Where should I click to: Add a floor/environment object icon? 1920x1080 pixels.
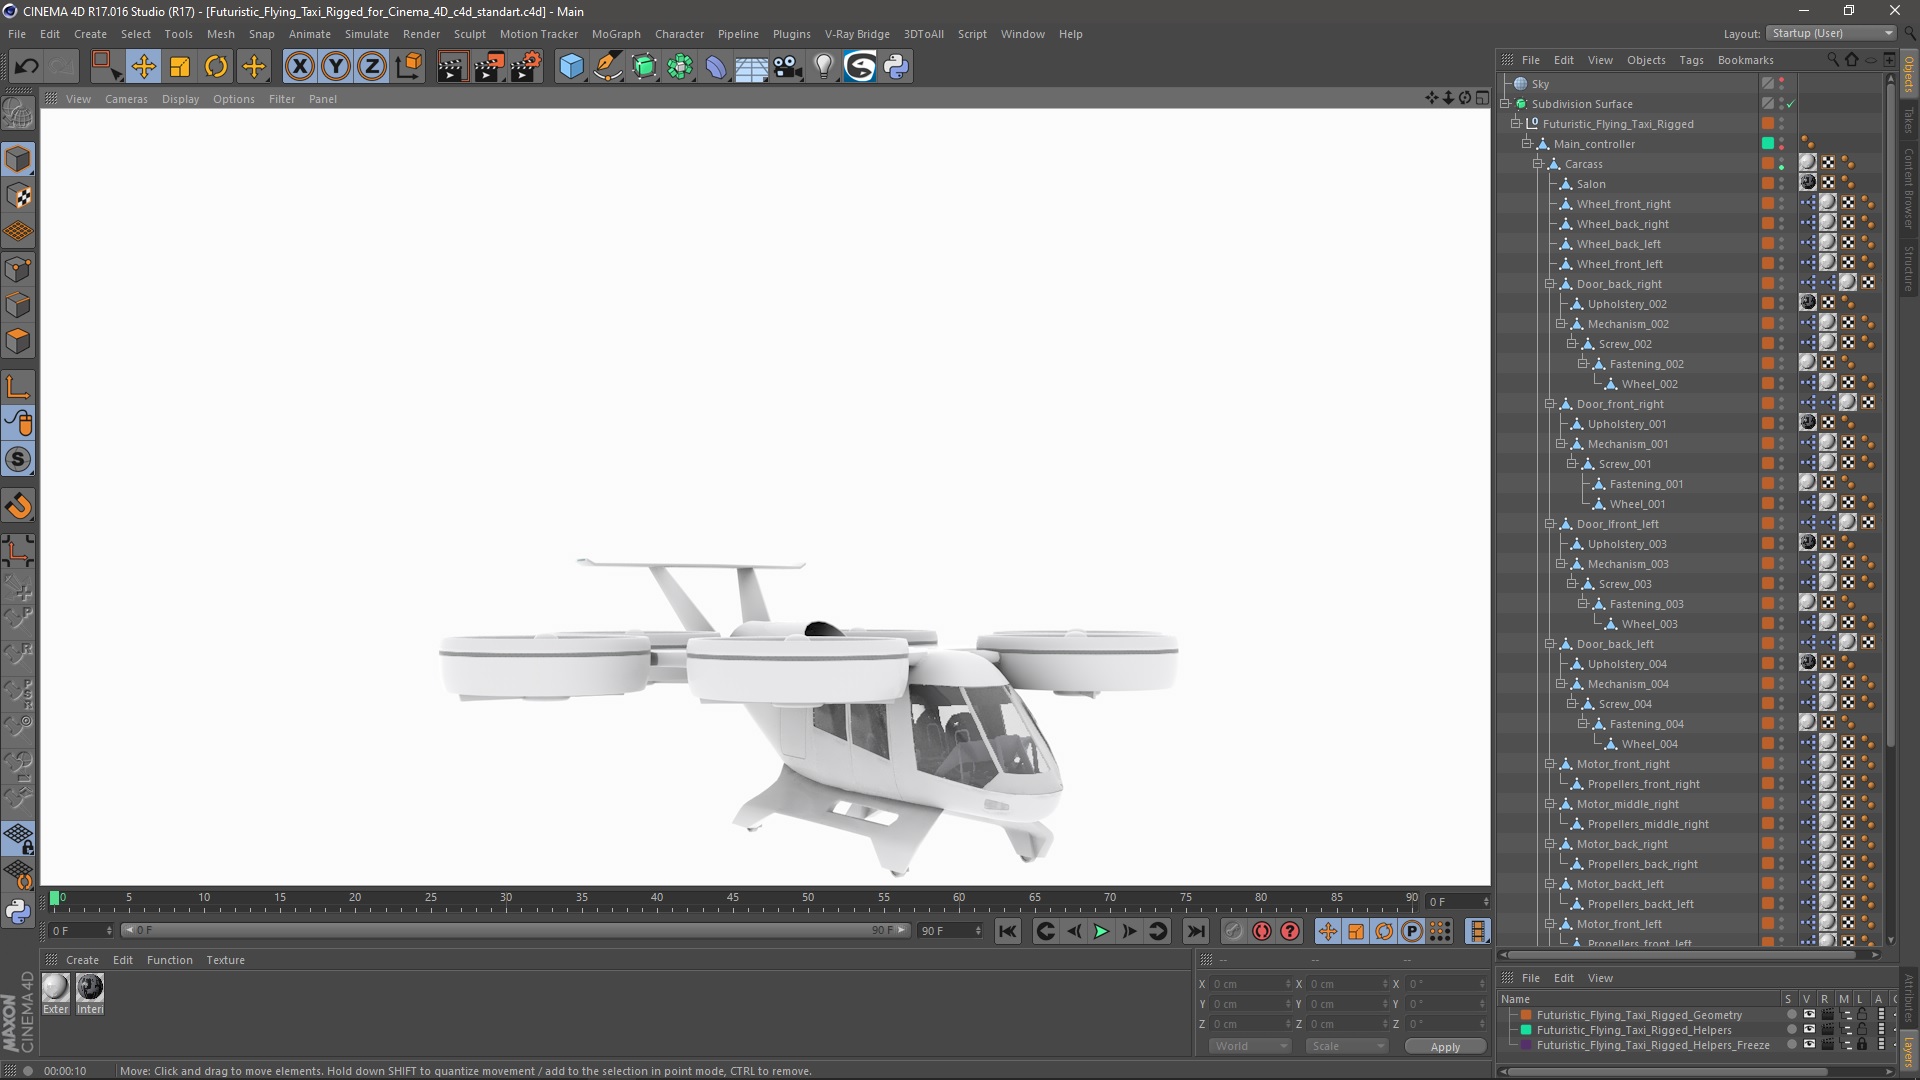(752, 67)
